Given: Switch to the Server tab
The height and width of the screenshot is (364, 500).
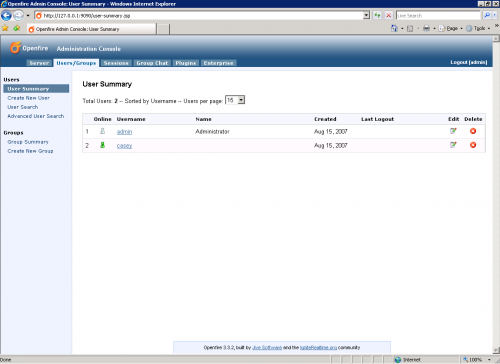Looking at the screenshot, I should [39, 63].
